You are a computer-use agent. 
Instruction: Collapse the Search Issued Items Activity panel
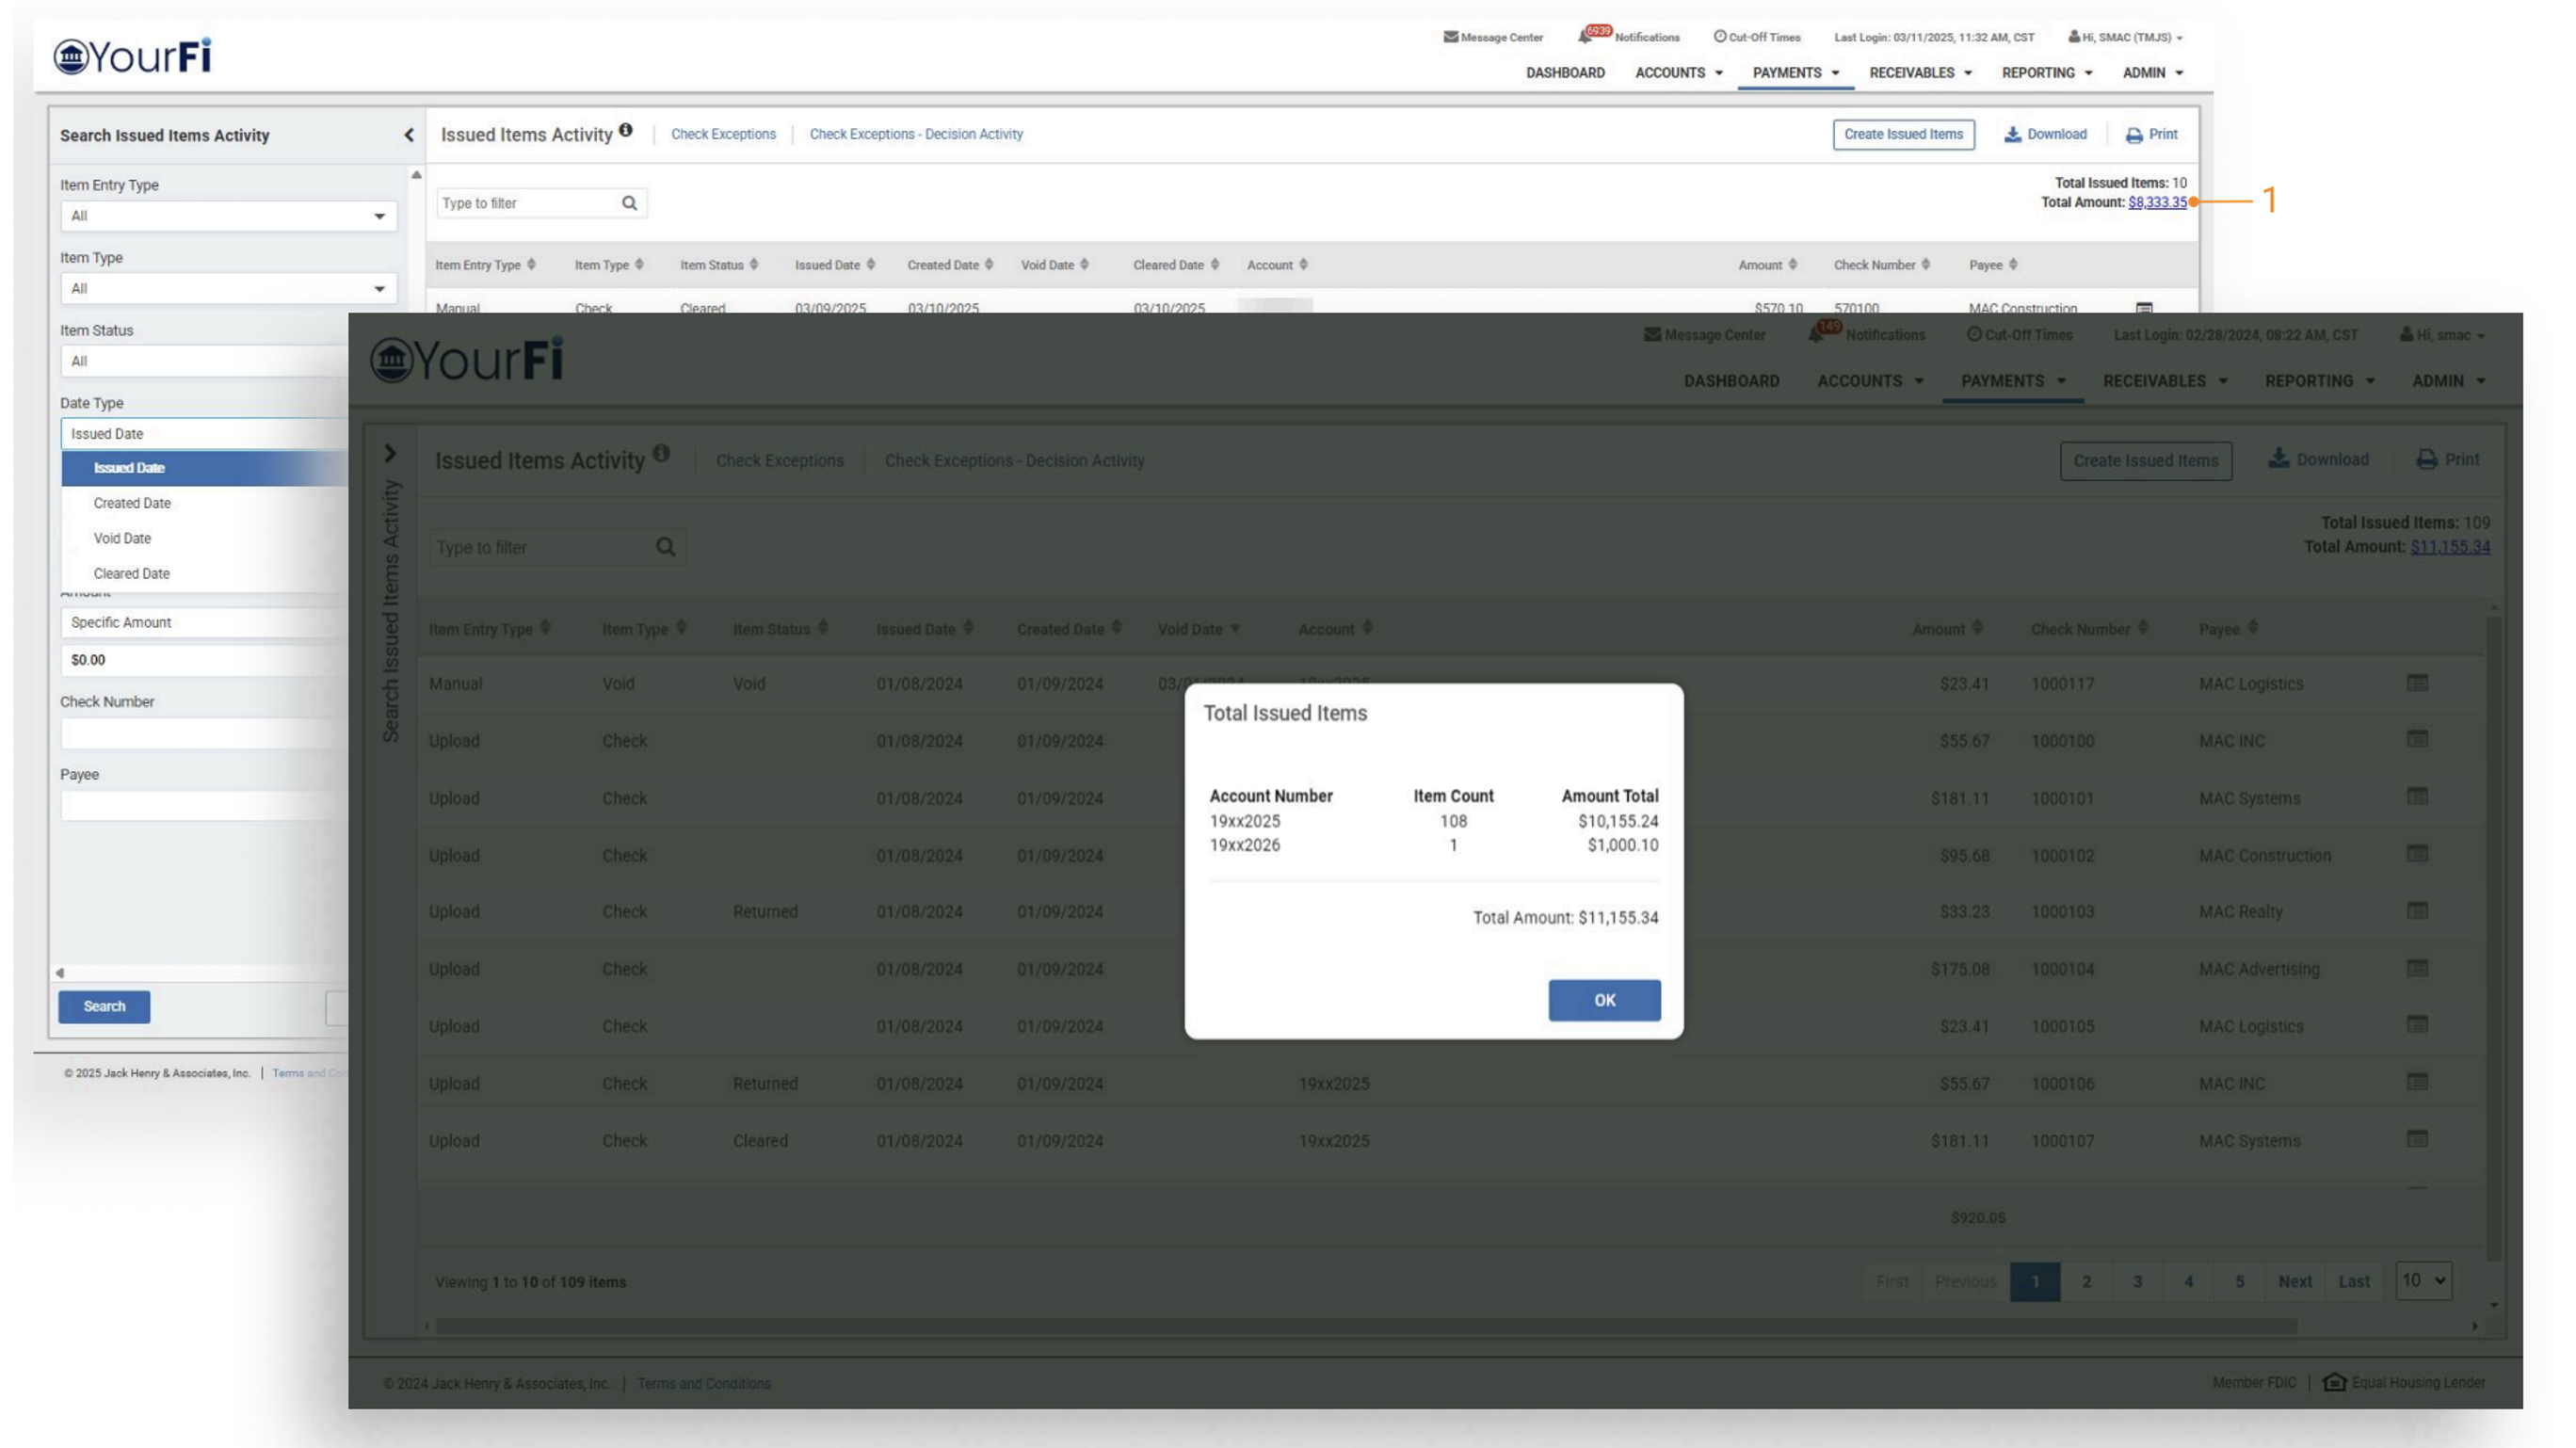(x=408, y=135)
